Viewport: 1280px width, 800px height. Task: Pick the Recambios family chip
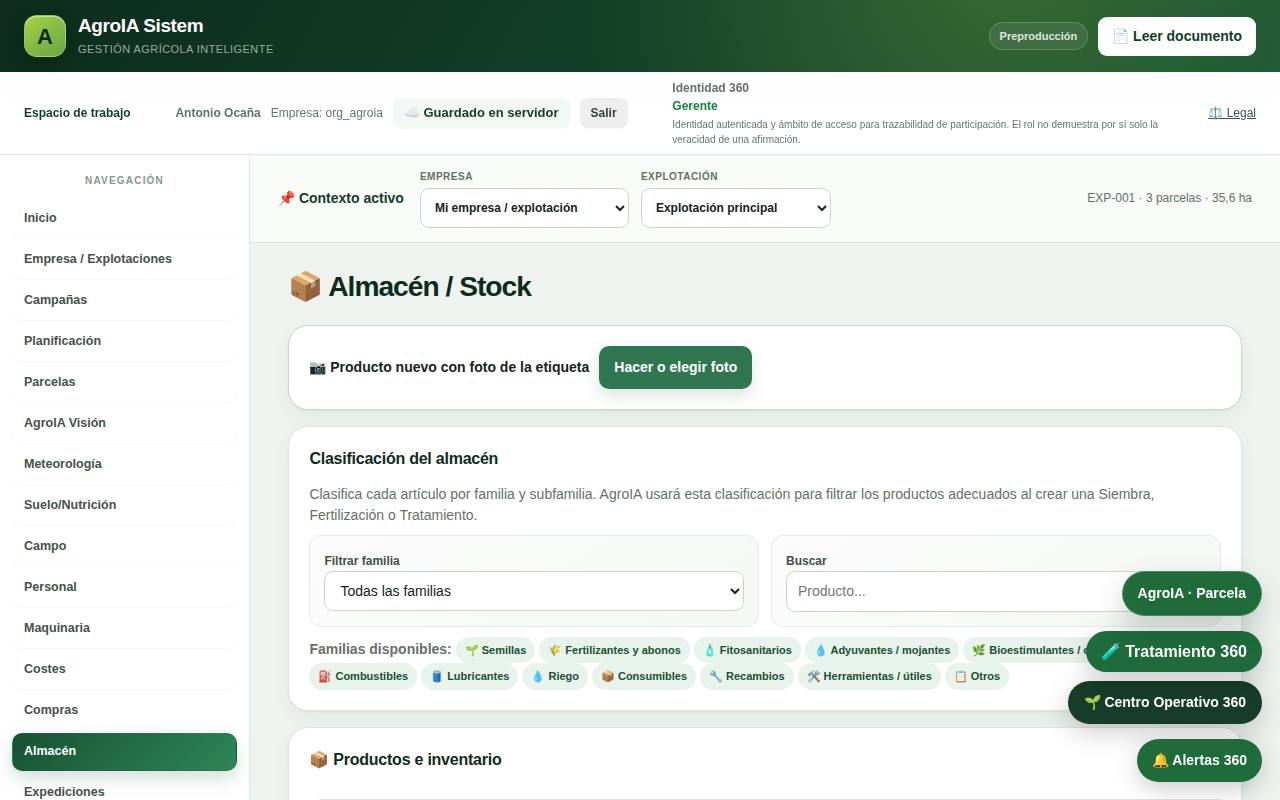point(747,676)
